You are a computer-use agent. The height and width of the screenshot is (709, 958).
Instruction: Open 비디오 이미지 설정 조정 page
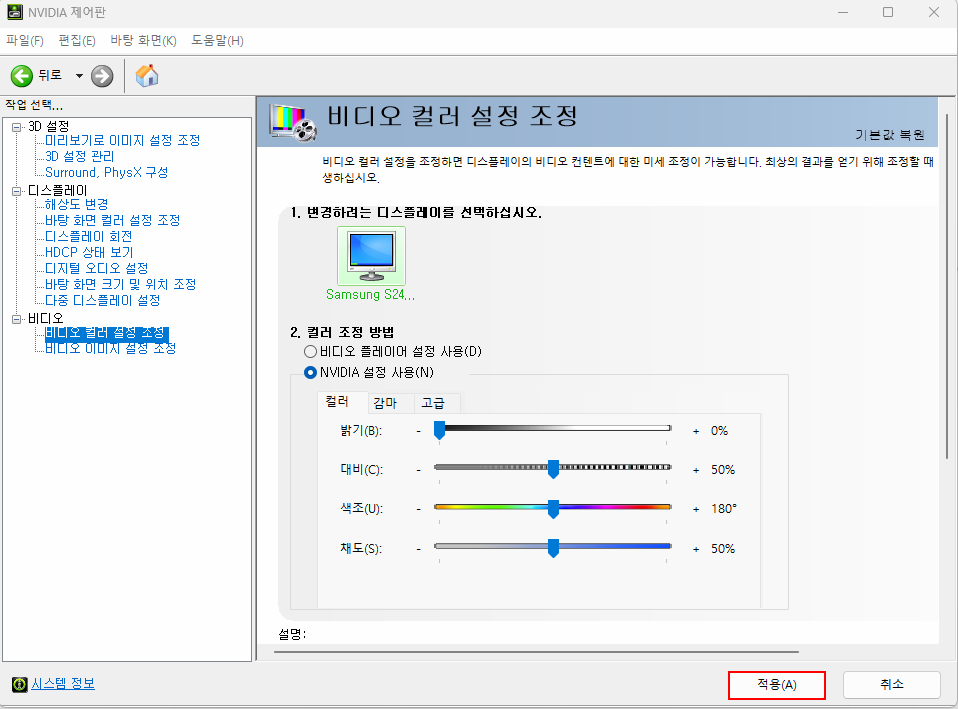tap(111, 348)
